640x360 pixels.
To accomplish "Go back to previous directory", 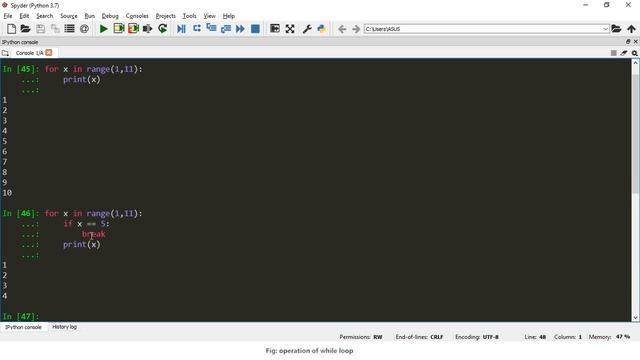I will coord(342,29).
